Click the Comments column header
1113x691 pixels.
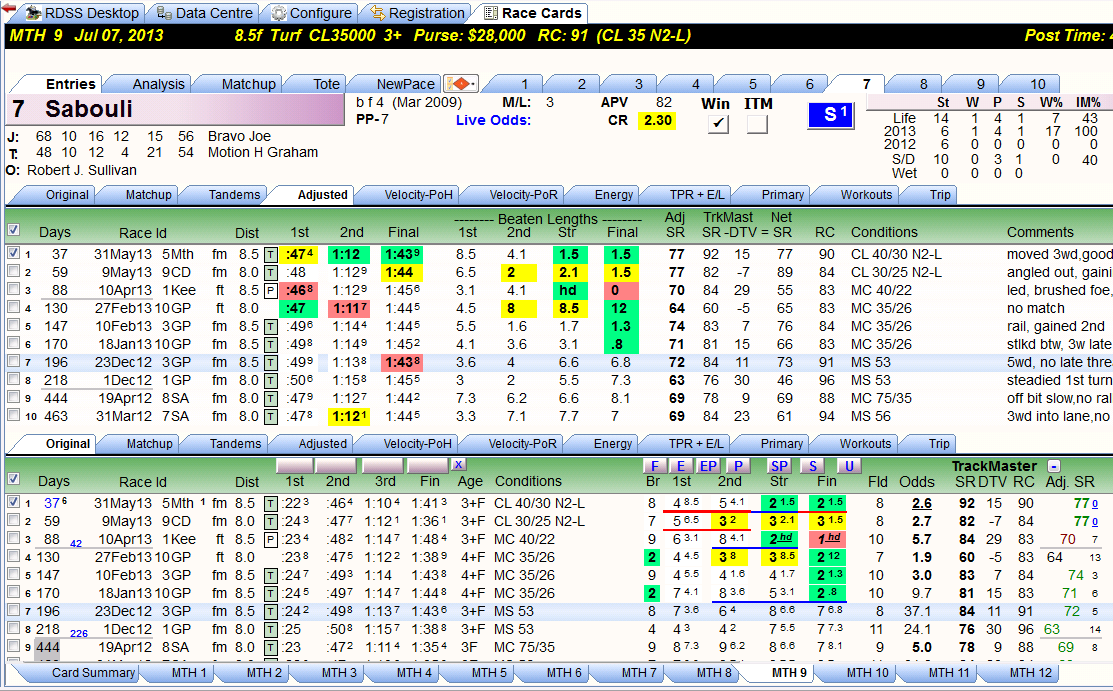click(x=1040, y=232)
